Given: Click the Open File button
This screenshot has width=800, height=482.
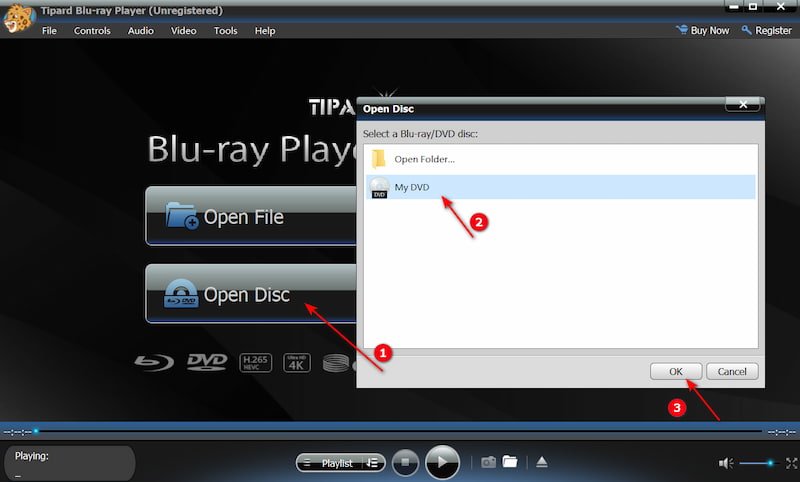Looking at the screenshot, I should click(x=251, y=216).
